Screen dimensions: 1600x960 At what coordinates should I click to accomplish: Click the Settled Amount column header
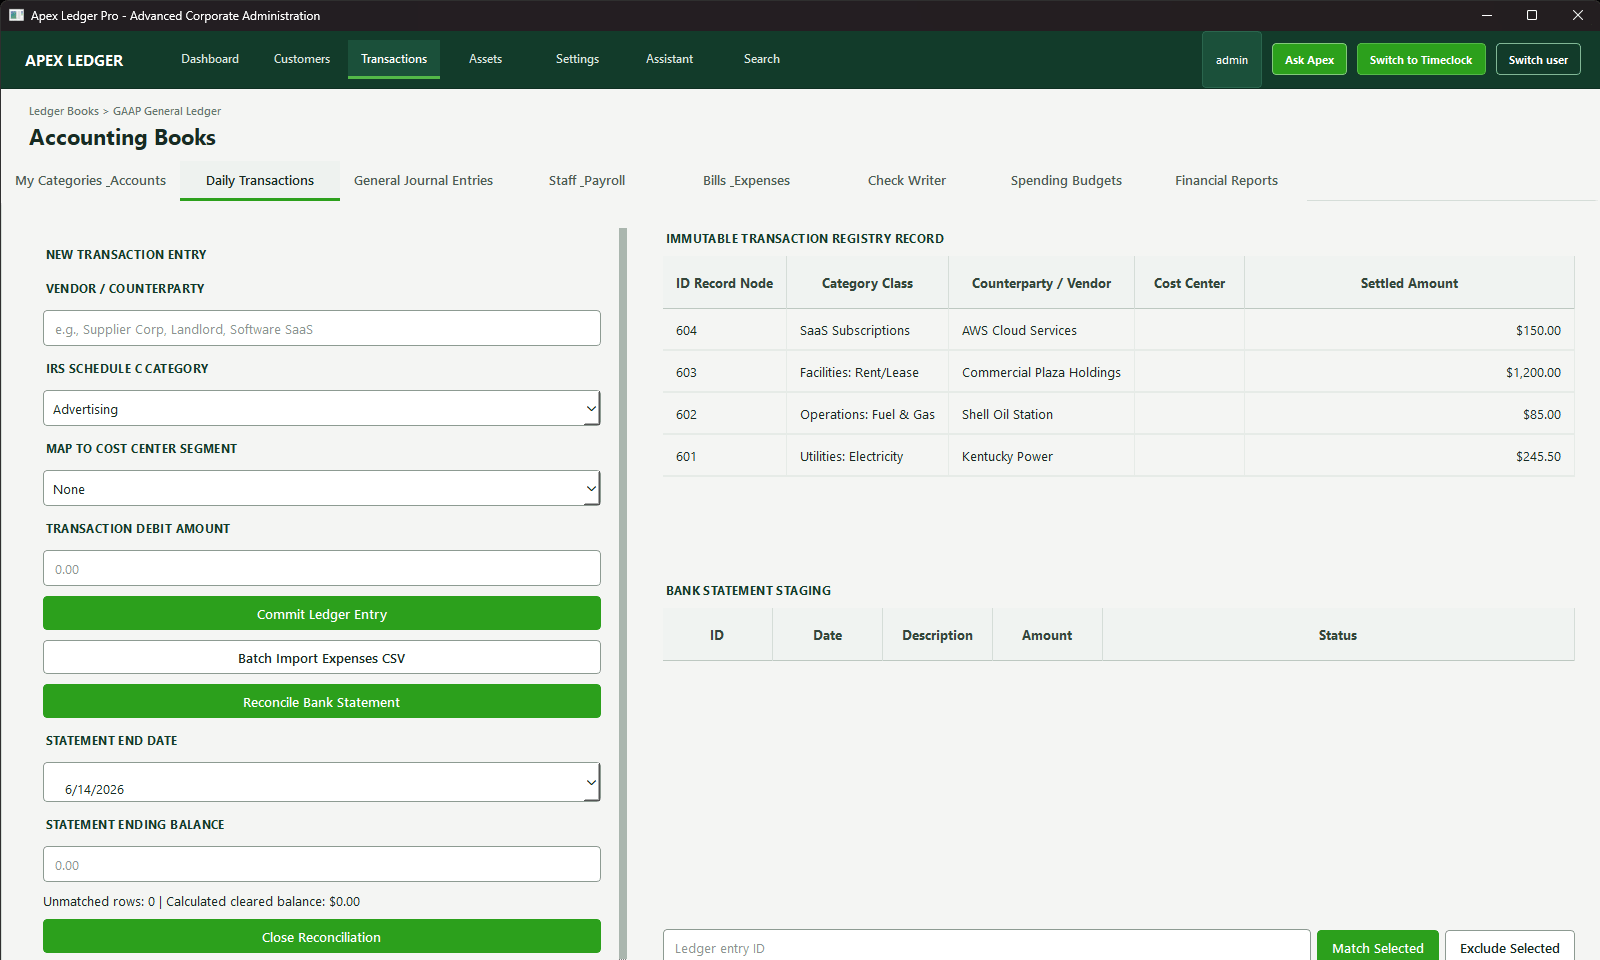click(x=1409, y=283)
